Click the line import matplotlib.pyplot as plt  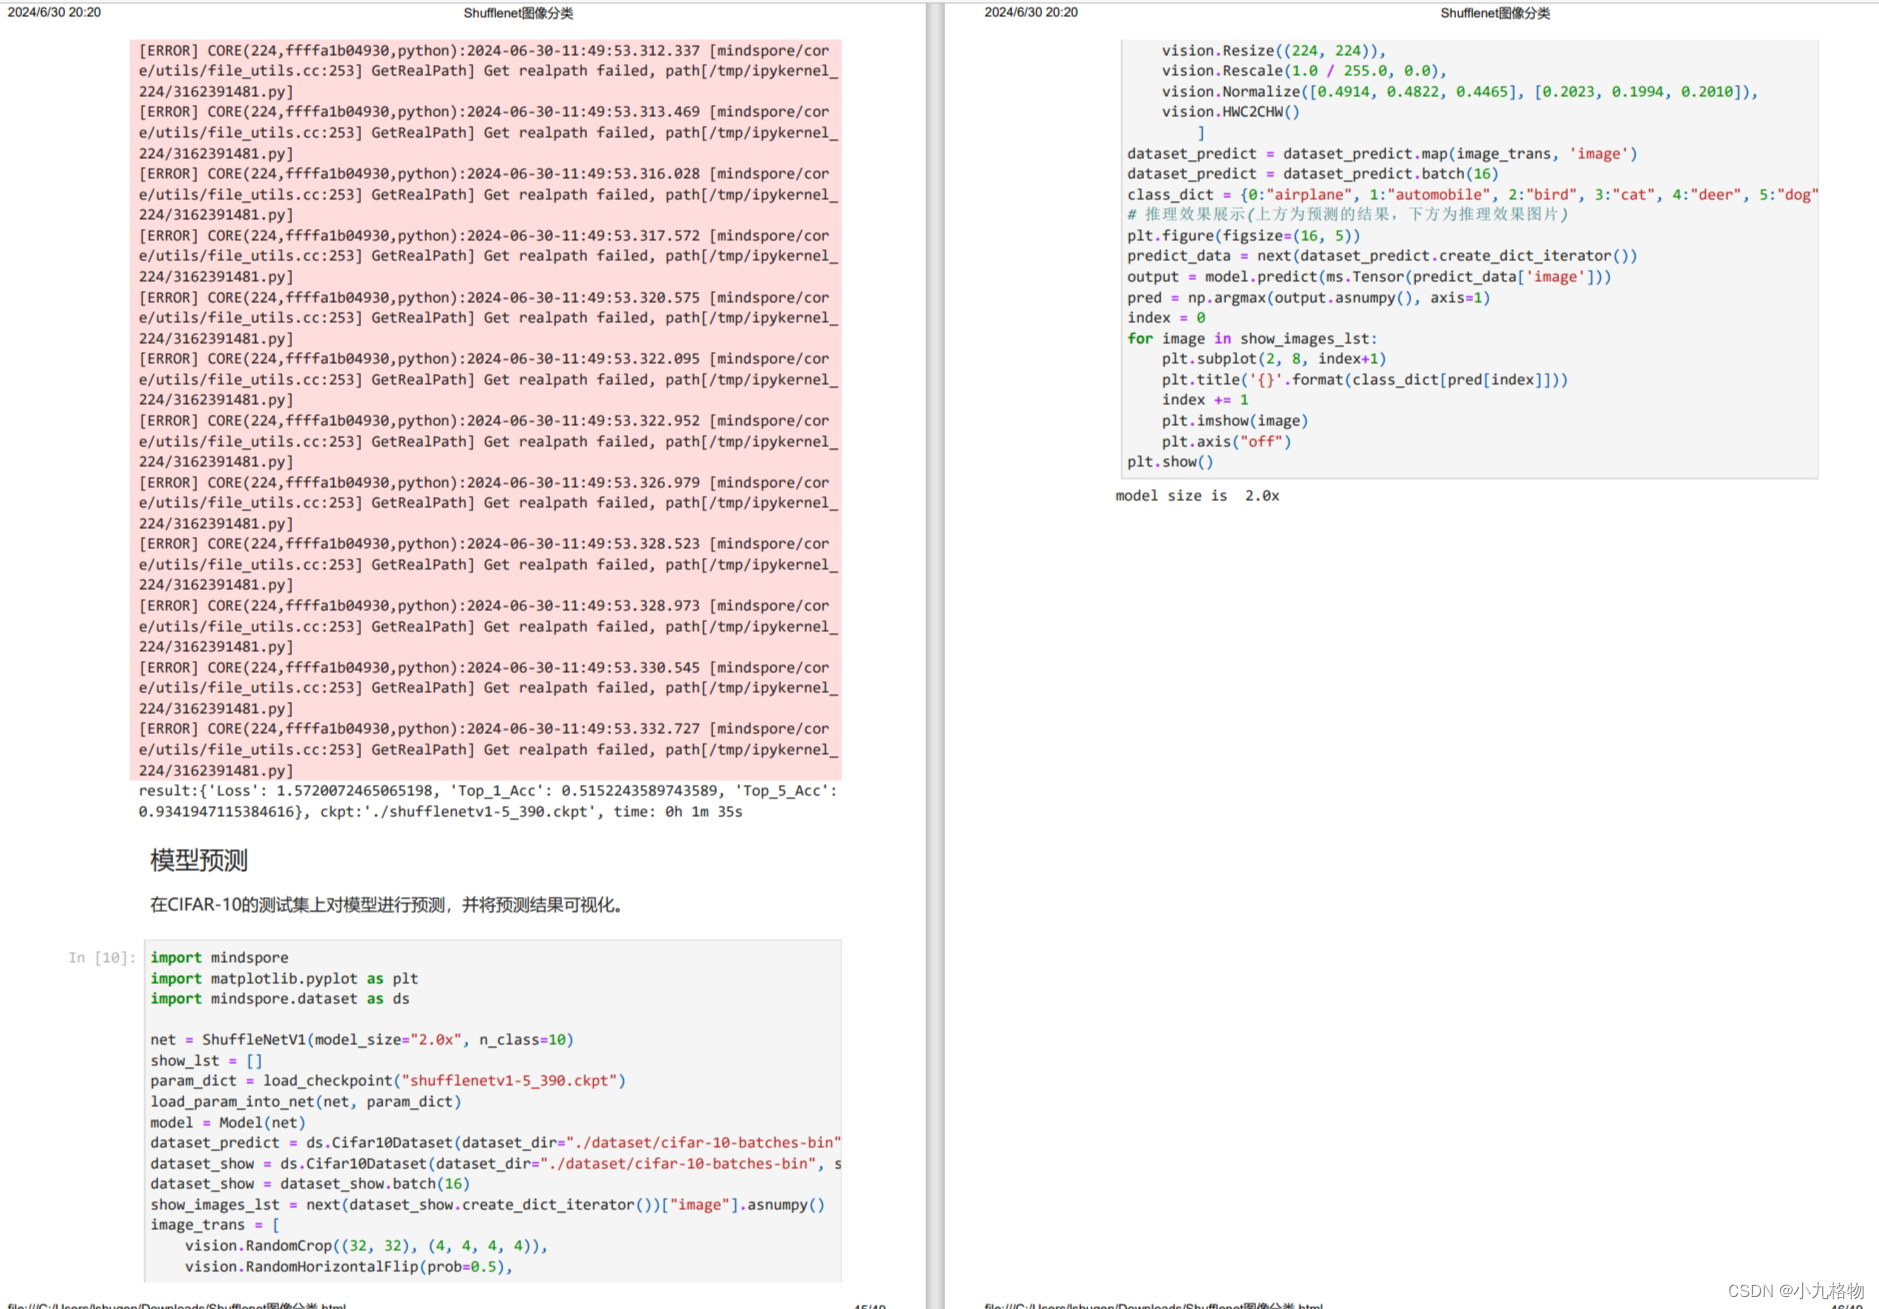[x=284, y=979]
